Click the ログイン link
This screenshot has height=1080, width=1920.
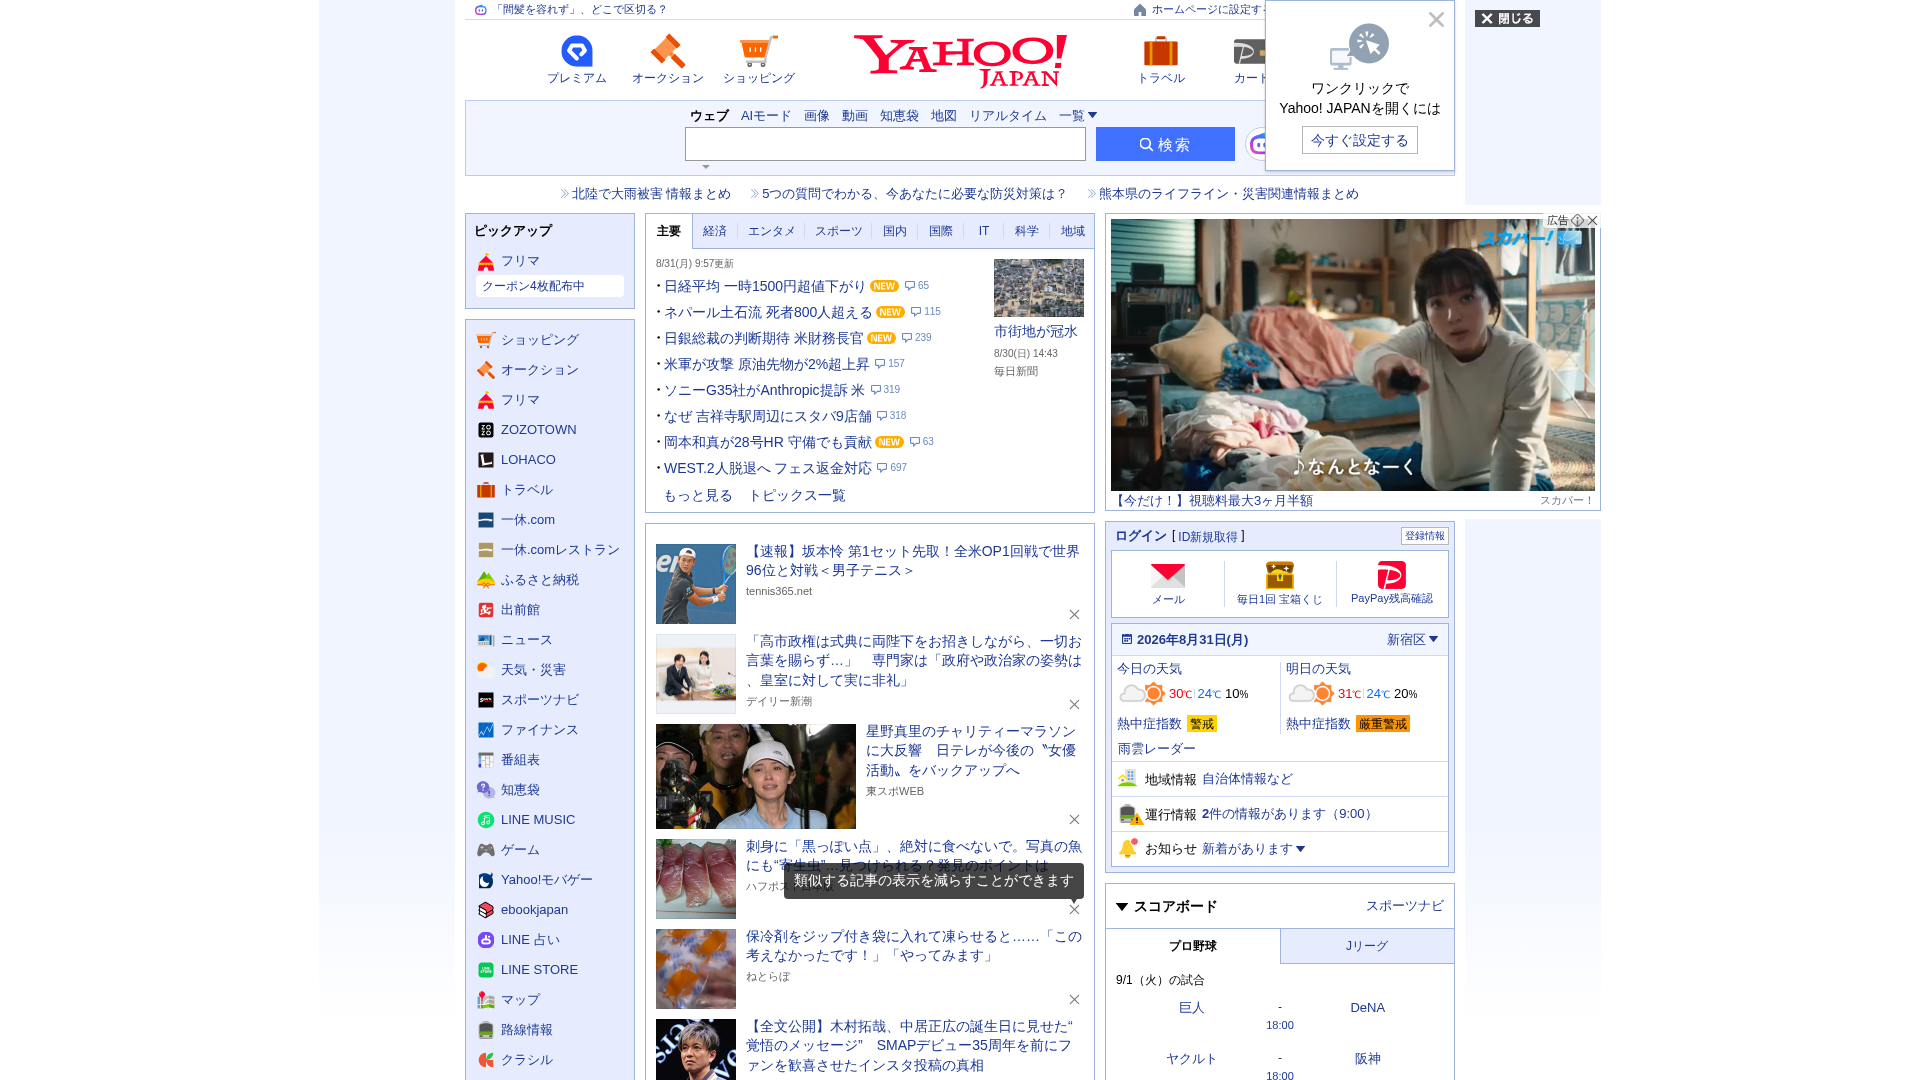point(1141,537)
